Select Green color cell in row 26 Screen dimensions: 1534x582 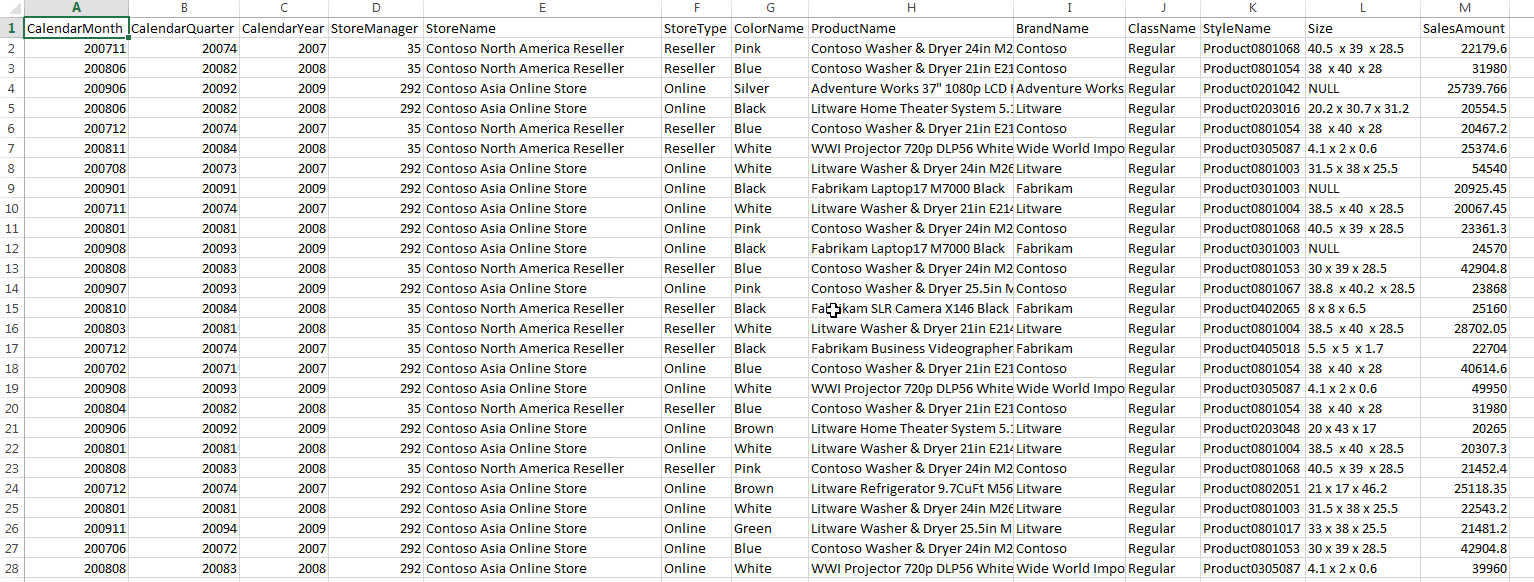(x=769, y=528)
